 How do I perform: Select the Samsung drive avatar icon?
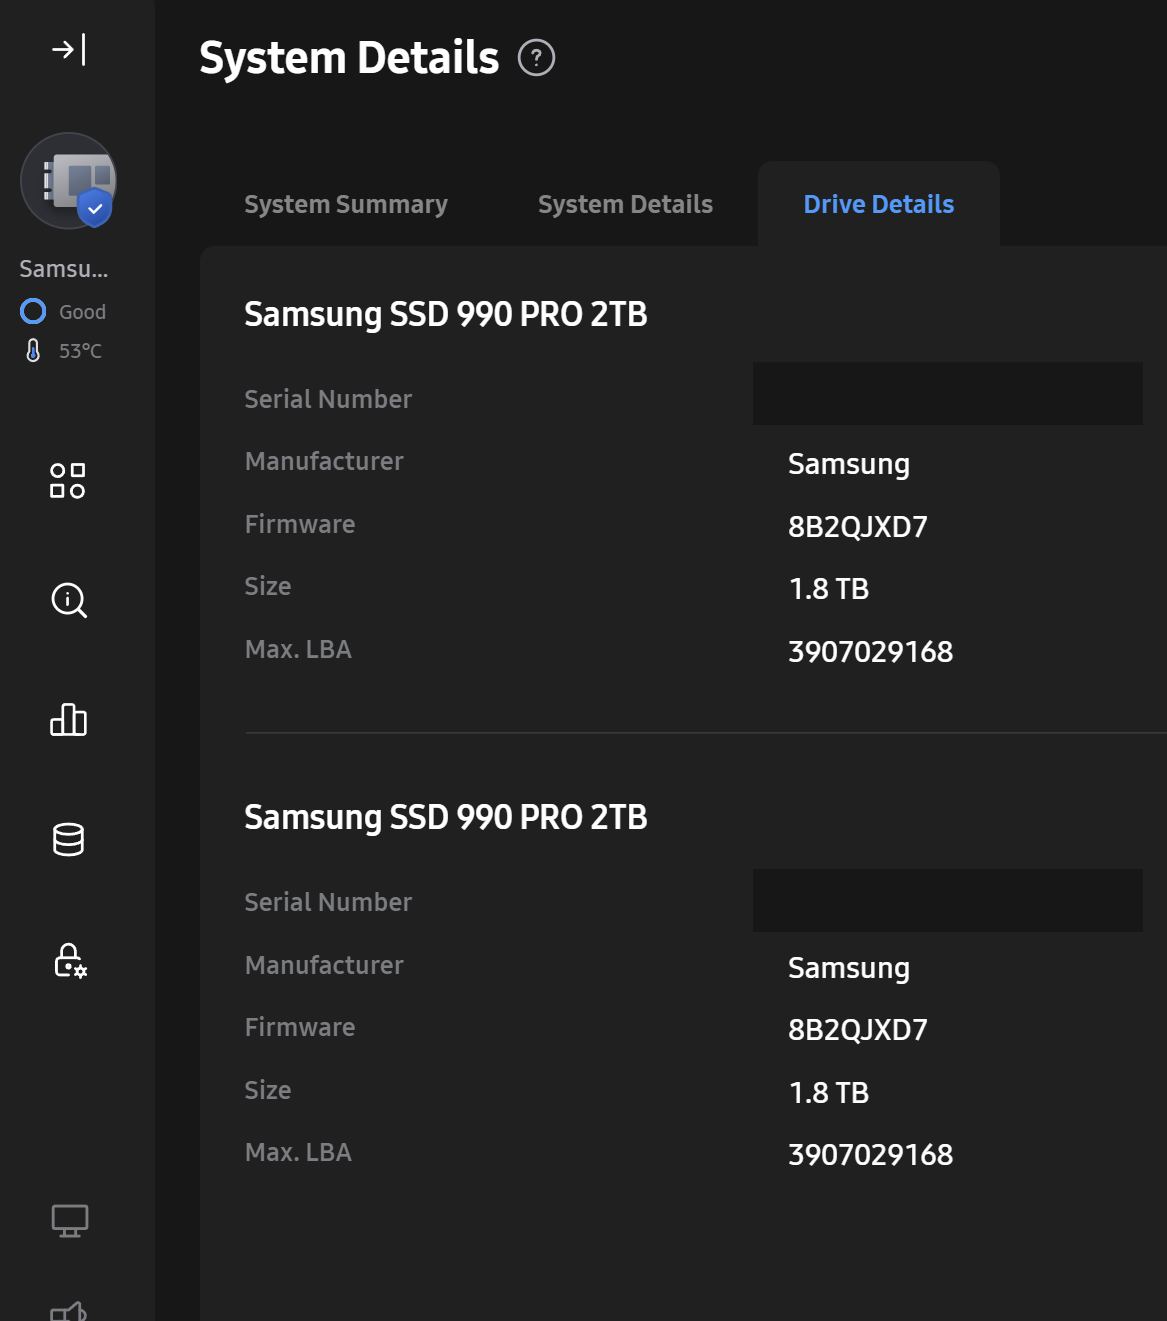pyautogui.click(x=69, y=181)
